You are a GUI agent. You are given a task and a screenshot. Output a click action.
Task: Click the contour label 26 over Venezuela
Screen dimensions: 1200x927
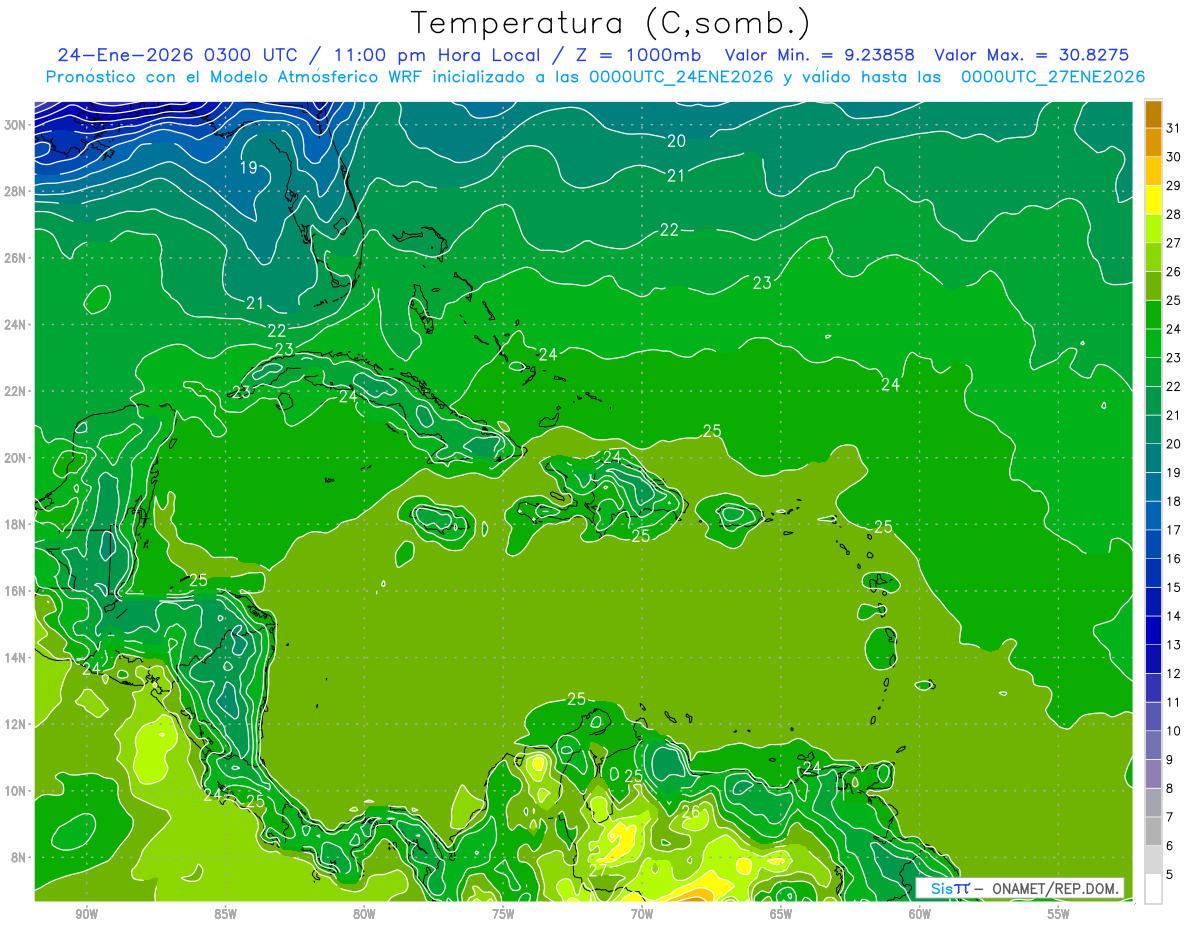pos(691,812)
